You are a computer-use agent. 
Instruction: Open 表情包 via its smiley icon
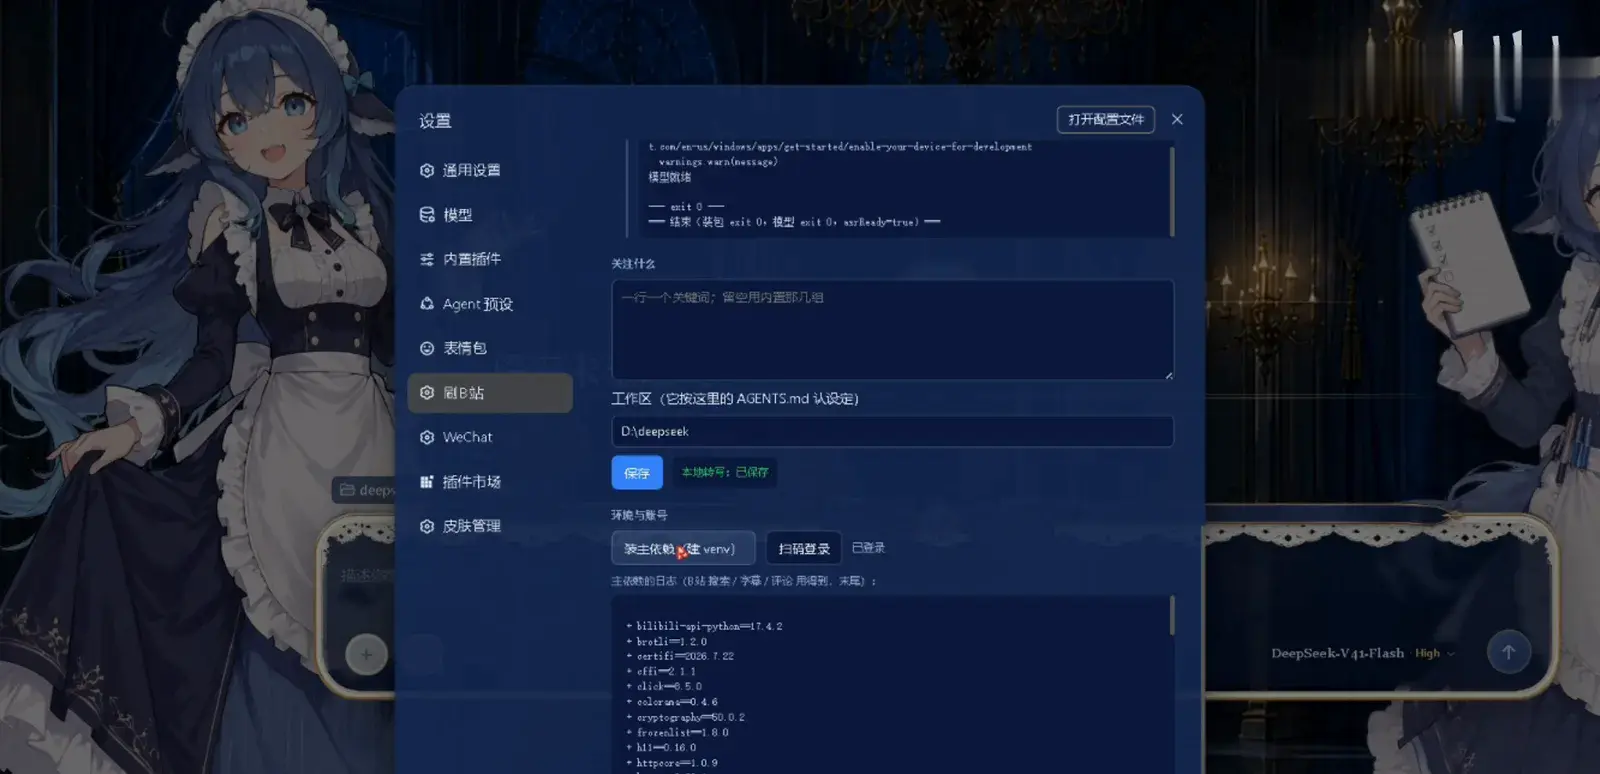point(427,348)
